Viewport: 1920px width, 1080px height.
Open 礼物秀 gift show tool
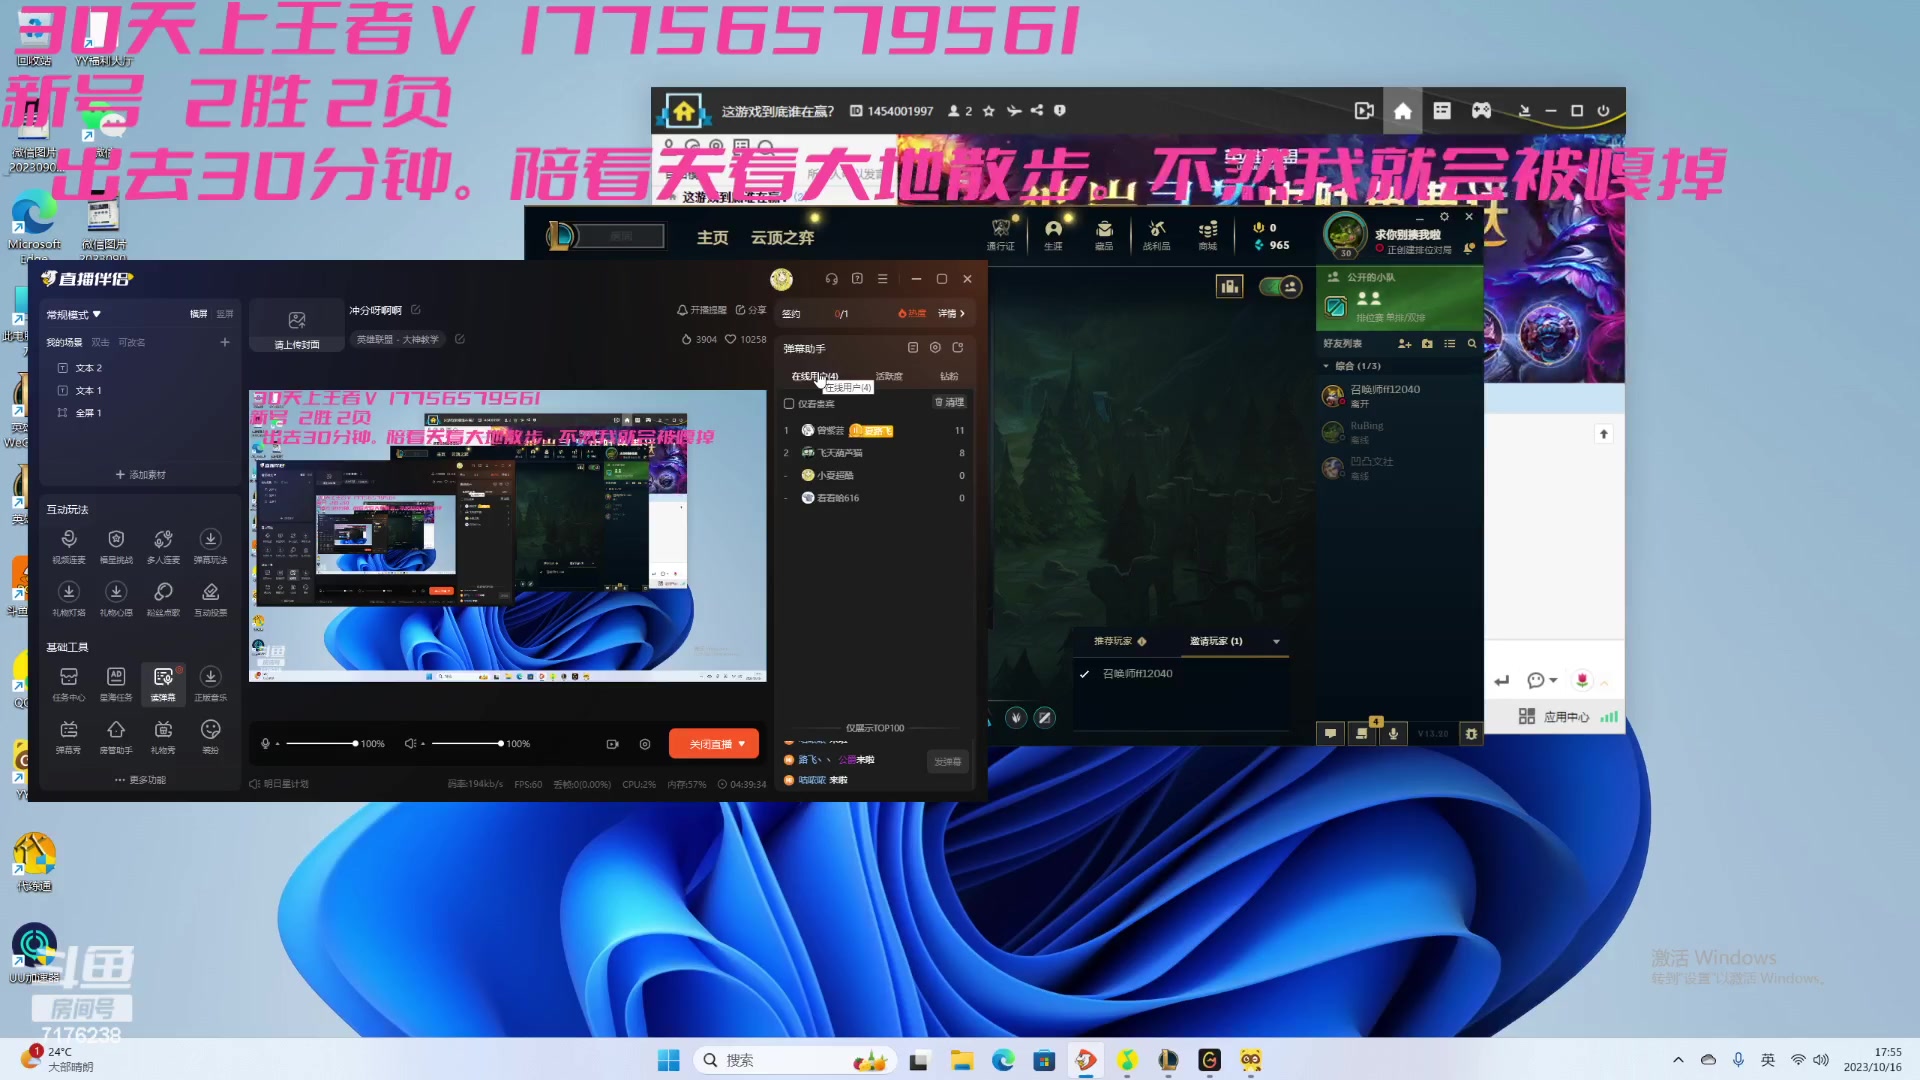coord(163,737)
